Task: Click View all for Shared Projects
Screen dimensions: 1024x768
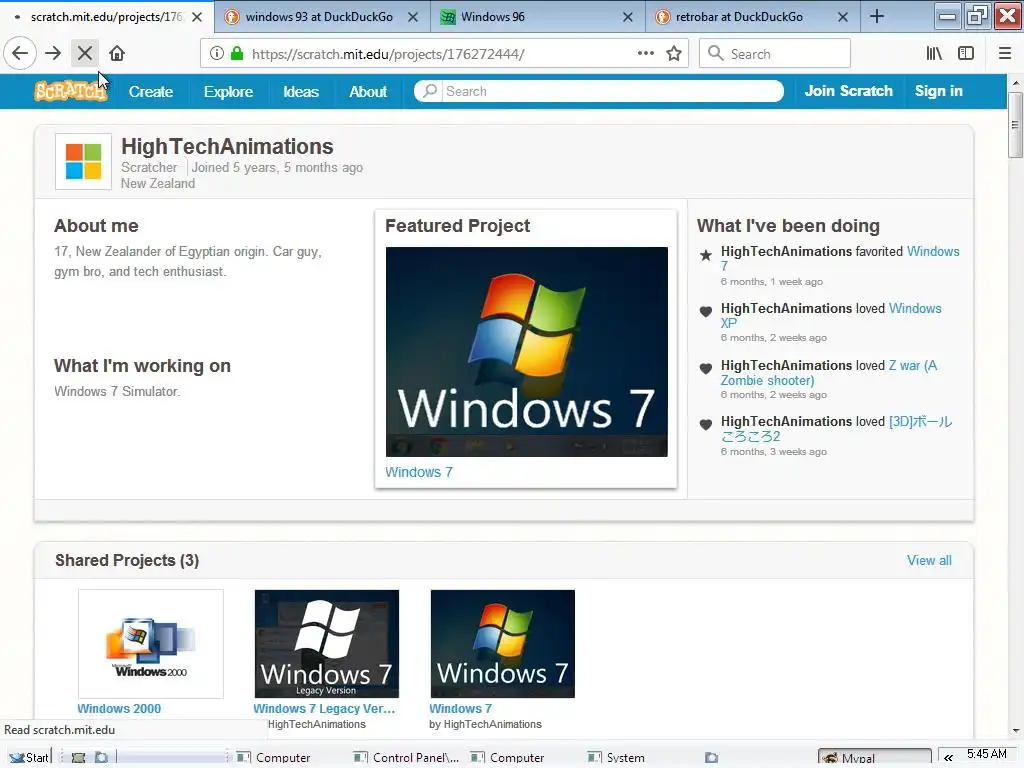Action: pos(929,560)
